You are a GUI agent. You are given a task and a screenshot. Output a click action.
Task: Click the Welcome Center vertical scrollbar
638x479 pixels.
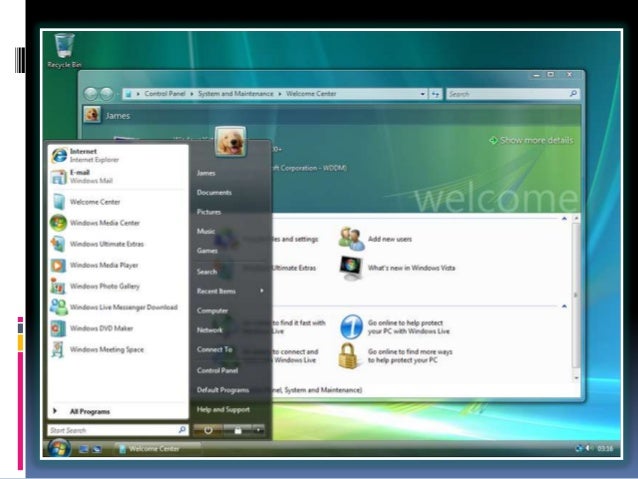(x=576, y=298)
